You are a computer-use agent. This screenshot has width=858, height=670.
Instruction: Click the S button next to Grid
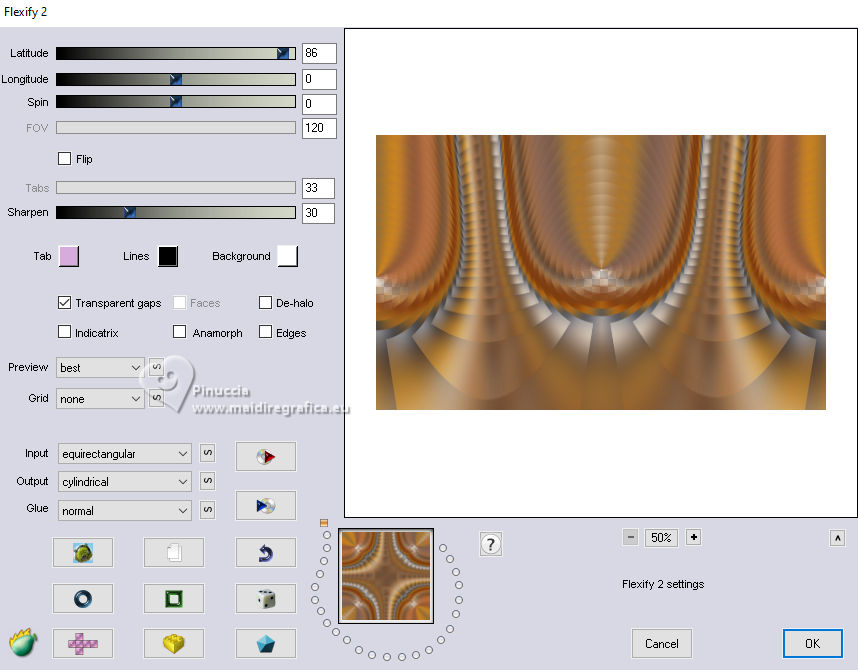[x=156, y=398]
